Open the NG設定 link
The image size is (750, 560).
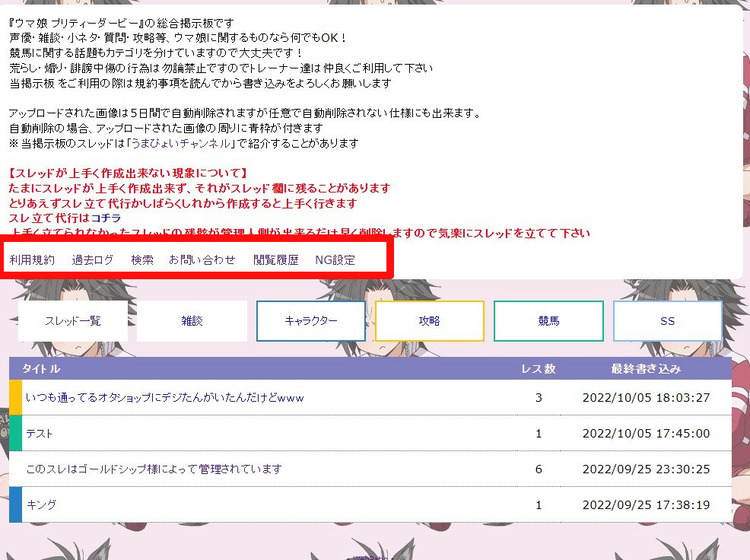pyautogui.click(x=335, y=260)
